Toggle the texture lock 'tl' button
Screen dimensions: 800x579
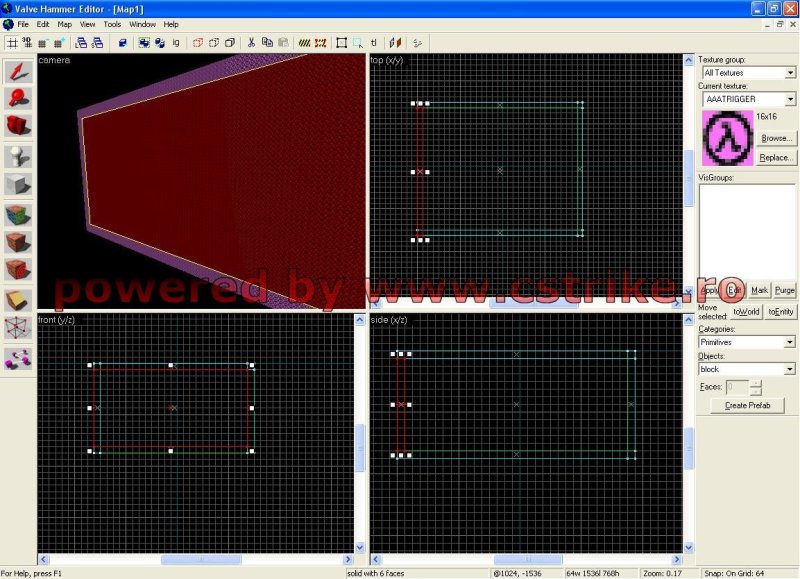click(374, 43)
